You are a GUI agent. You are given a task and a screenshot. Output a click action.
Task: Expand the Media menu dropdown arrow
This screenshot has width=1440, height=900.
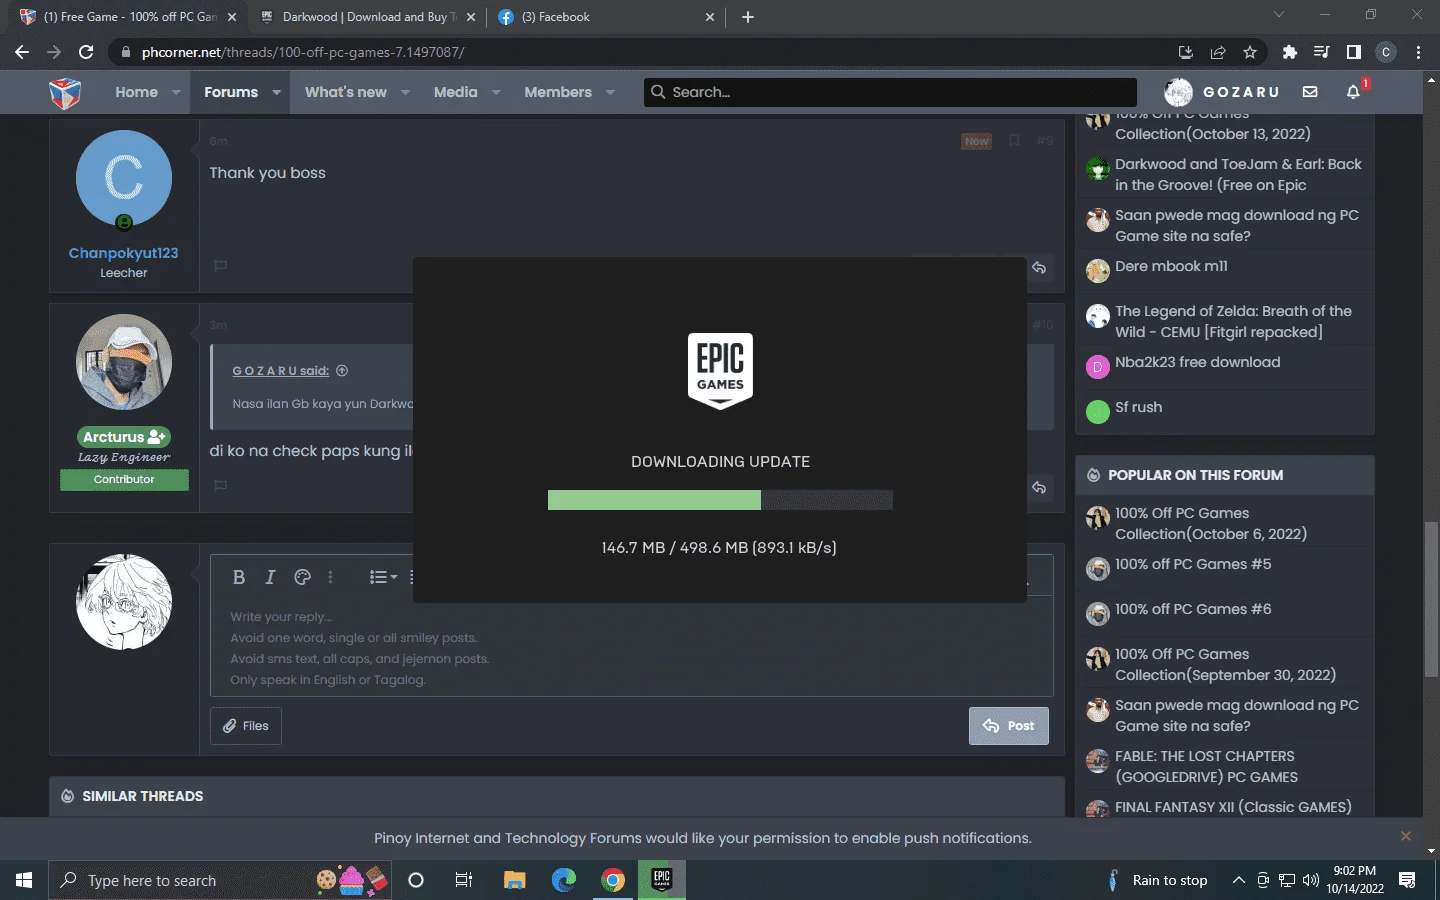pyautogui.click(x=496, y=92)
